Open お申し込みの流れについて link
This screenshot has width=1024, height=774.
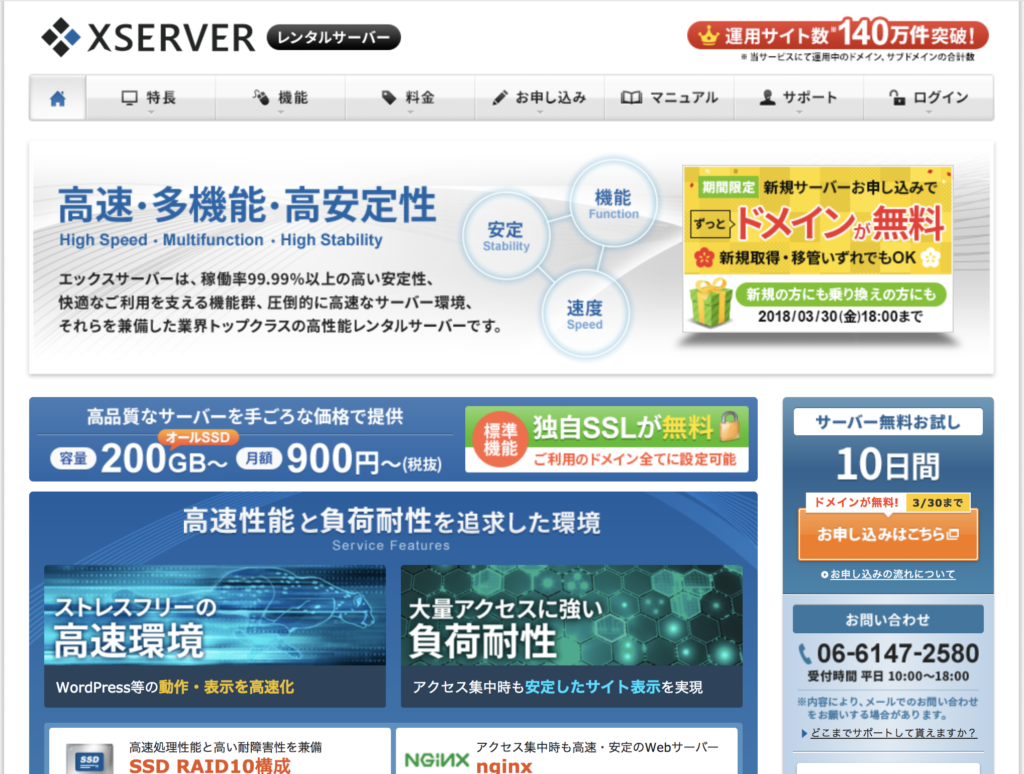[x=892, y=574]
